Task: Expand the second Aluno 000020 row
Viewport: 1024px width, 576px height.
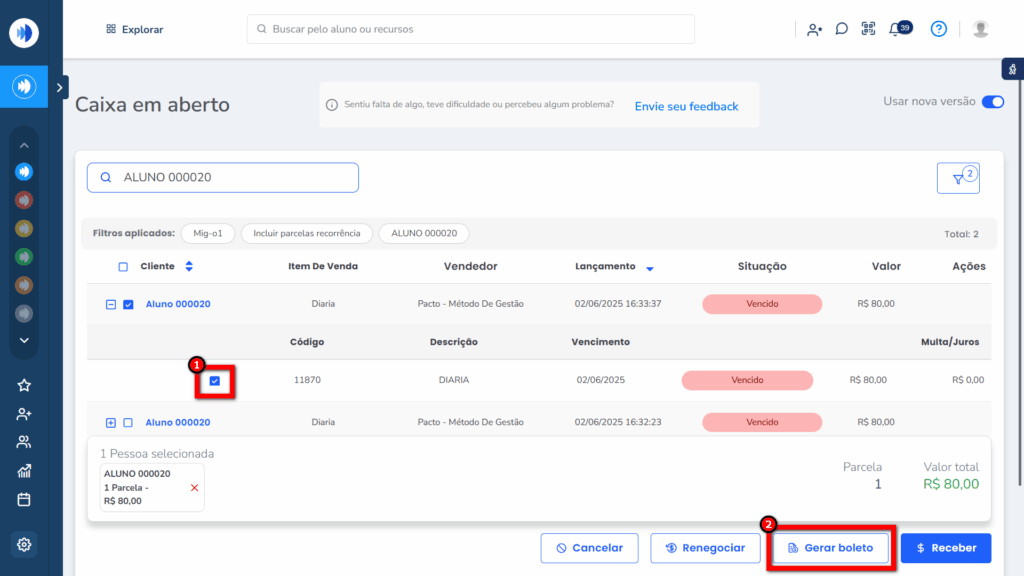Action: pos(111,423)
